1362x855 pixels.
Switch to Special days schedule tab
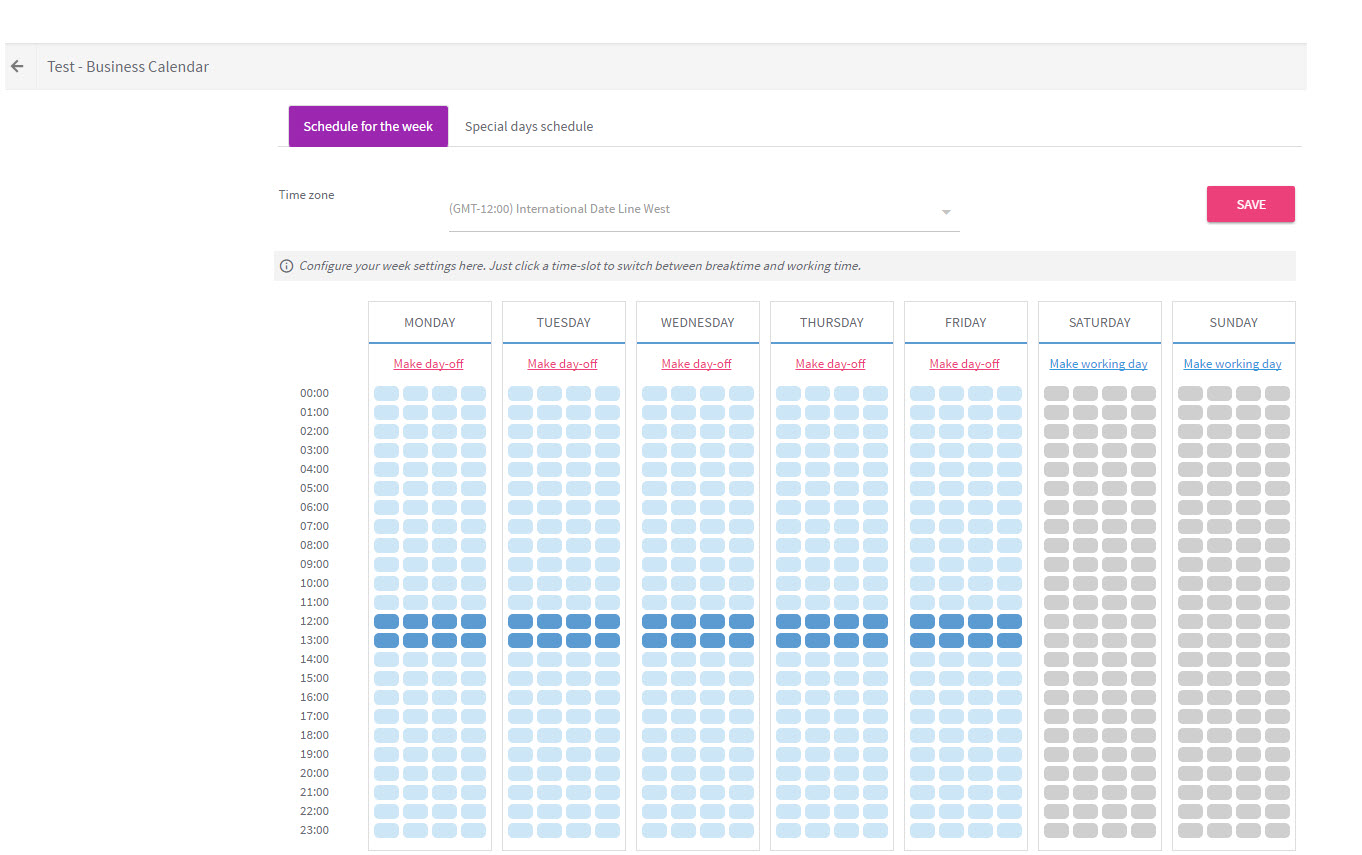point(529,127)
